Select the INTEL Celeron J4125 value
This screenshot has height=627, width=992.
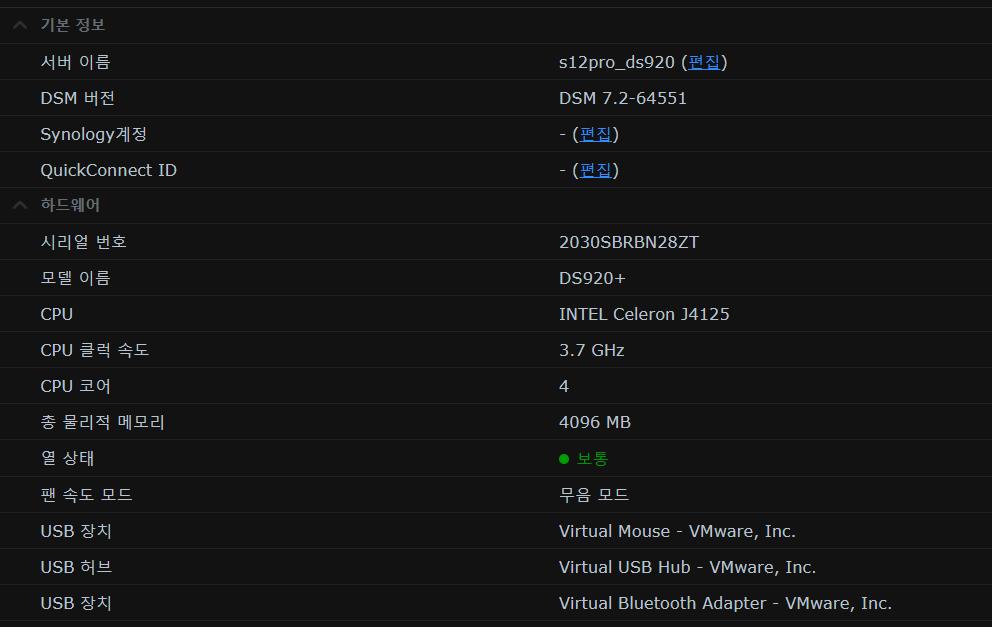(643, 314)
